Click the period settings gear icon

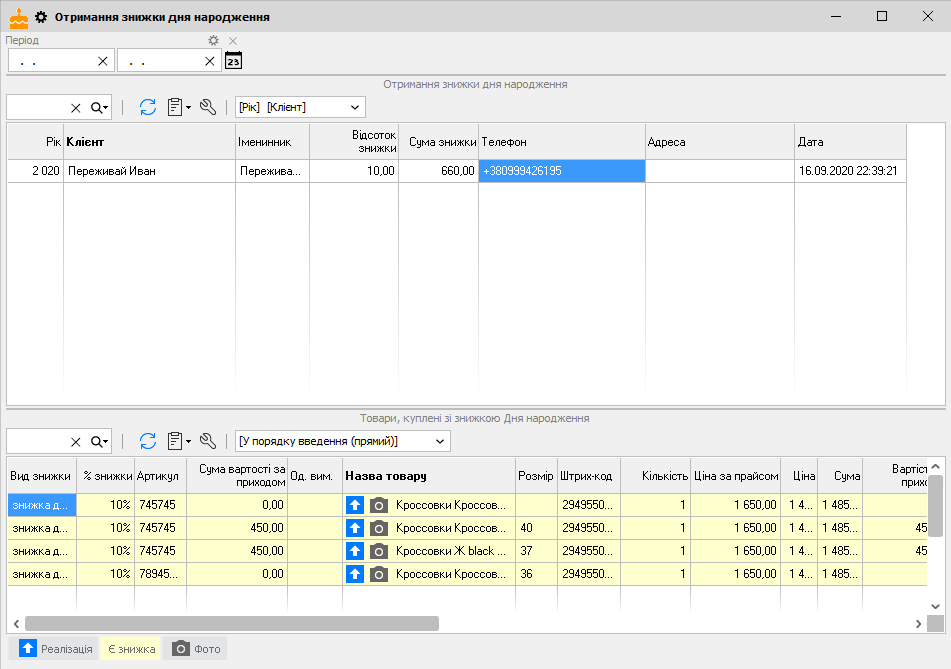pos(213,41)
